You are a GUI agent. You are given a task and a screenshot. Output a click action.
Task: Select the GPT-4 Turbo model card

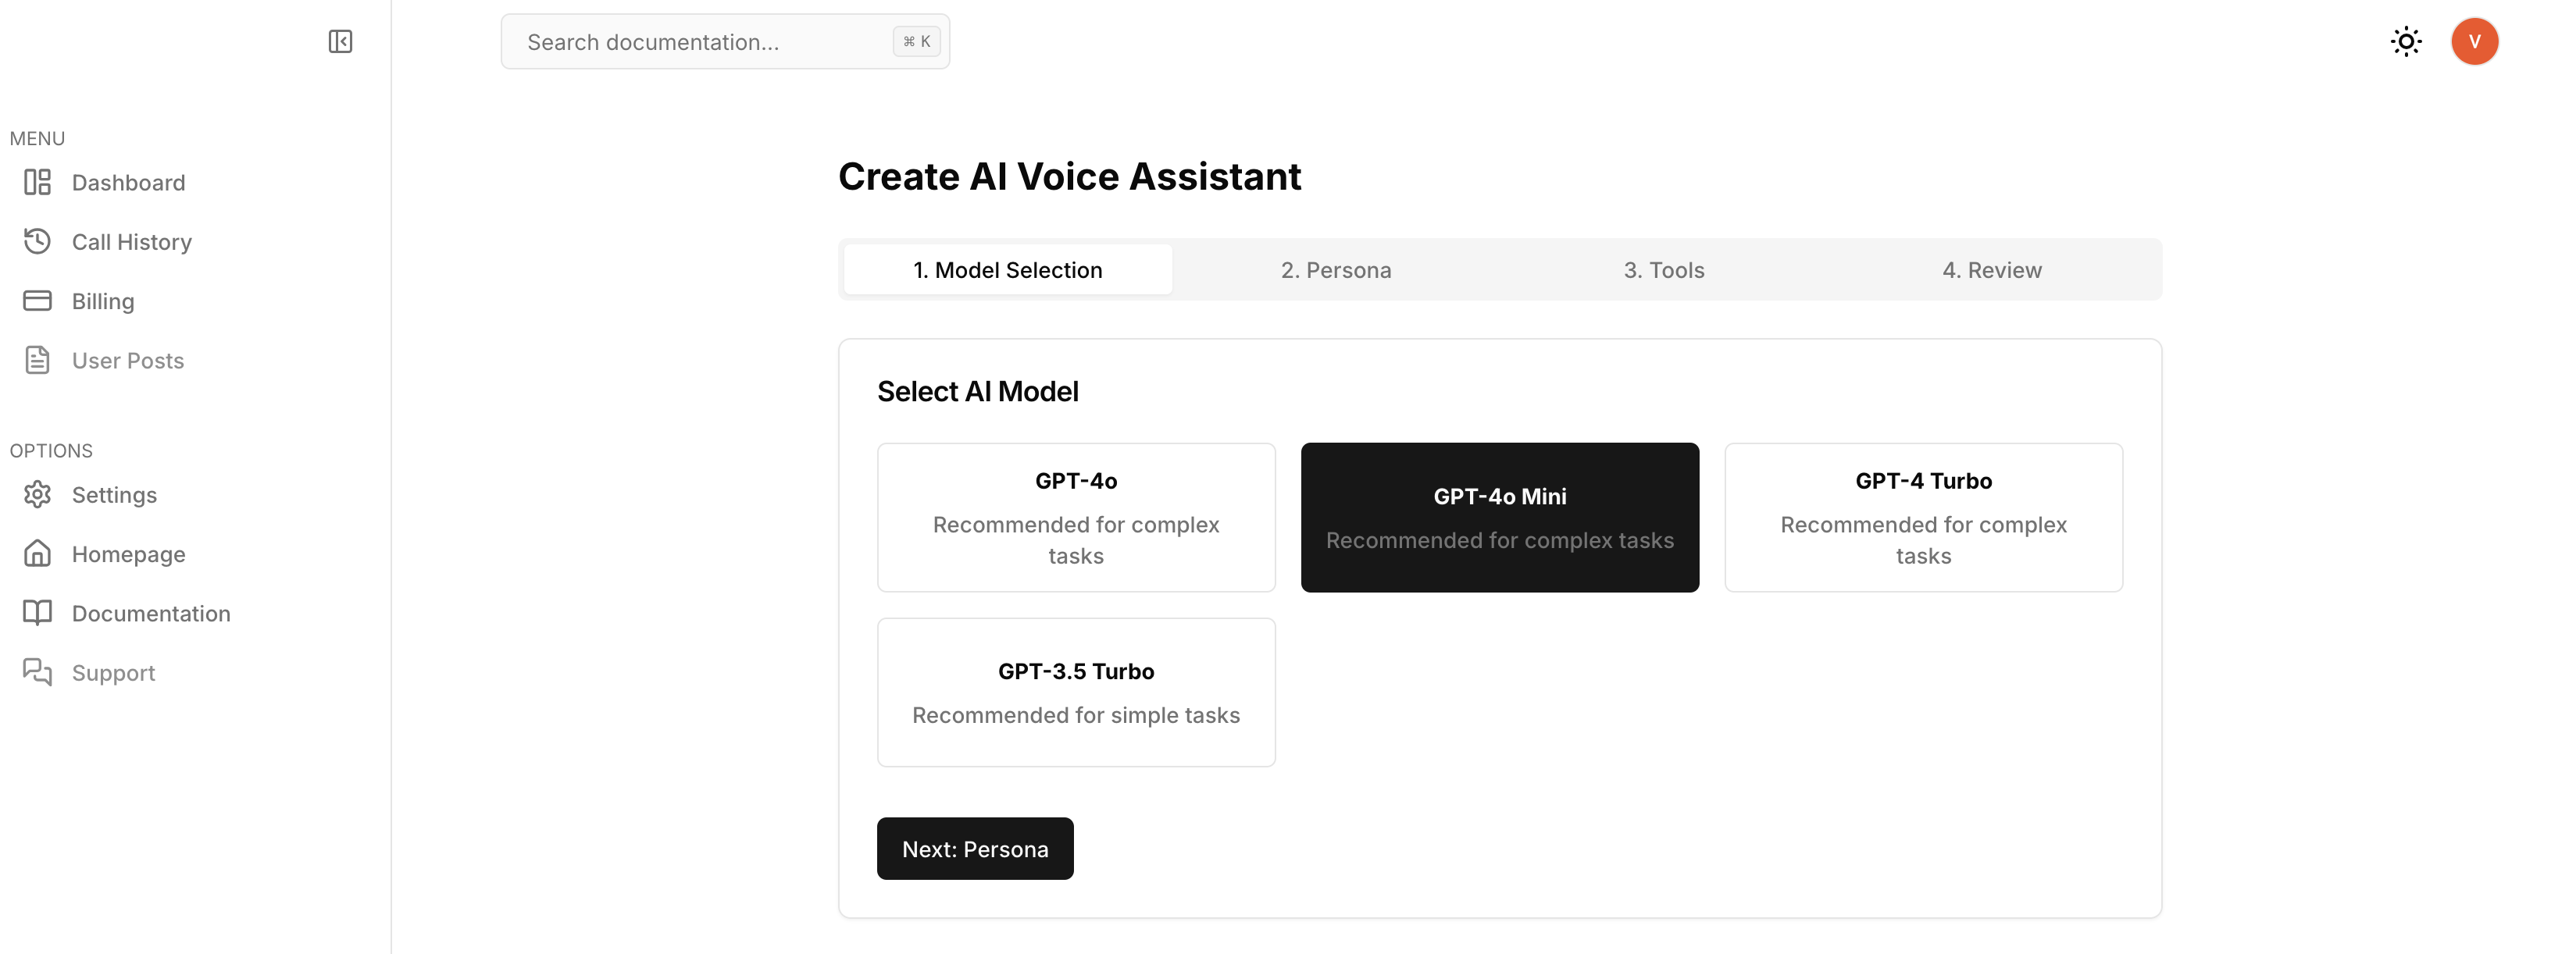coord(1923,517)
